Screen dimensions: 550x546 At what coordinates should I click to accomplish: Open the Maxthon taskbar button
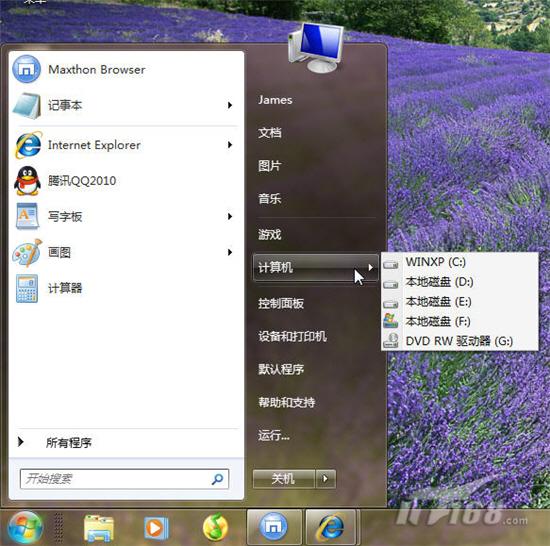coord(274,527)
